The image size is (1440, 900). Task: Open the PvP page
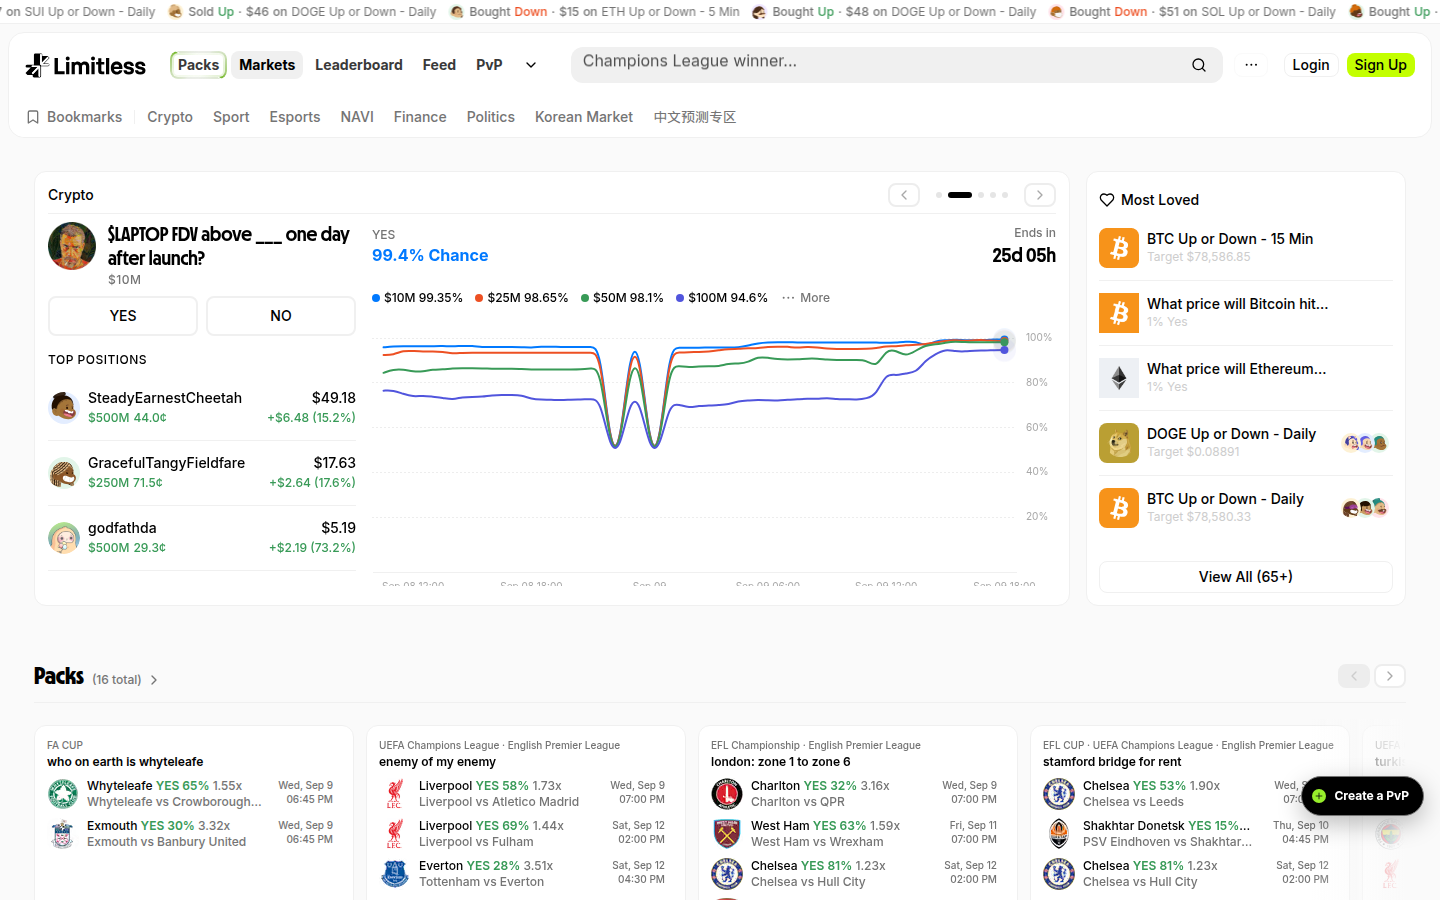tap(489, 65)
